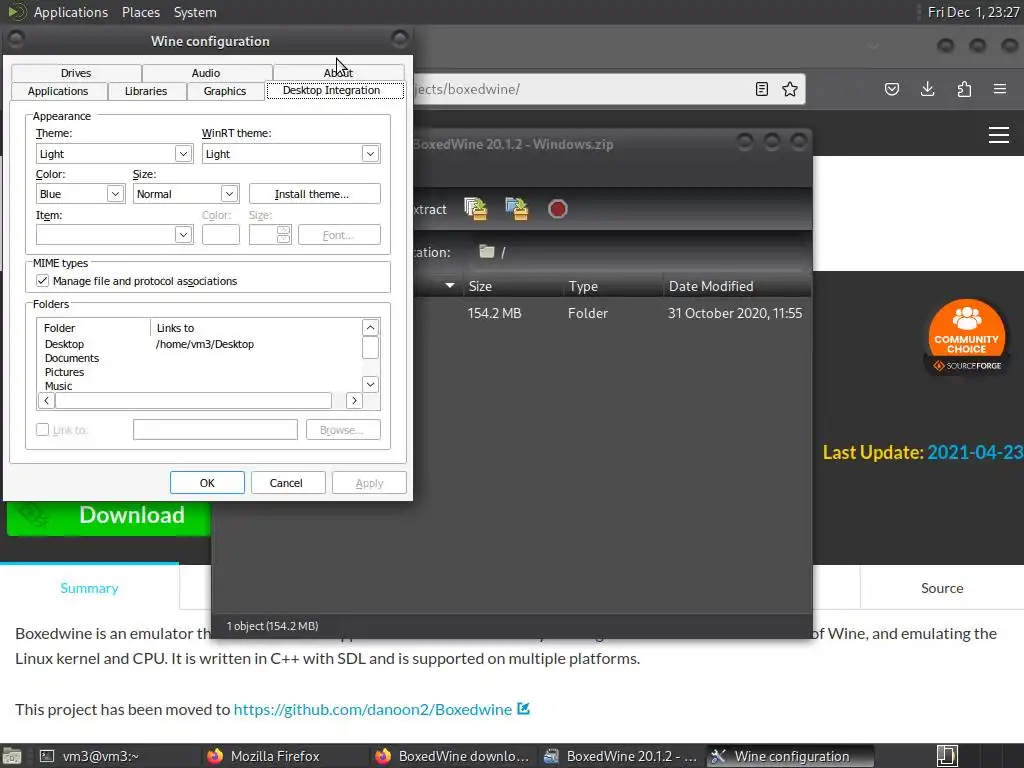Click the Cancel button
The width and height of the screenshot is (1024, 768).
coord(286,483)
